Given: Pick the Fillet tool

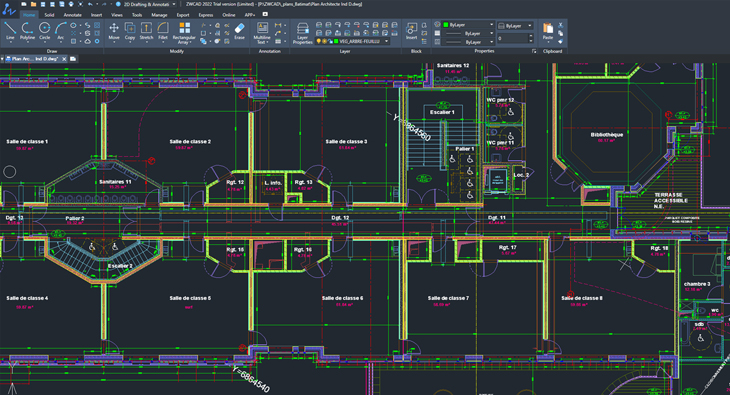Looking at the screenshot, I should tap(162, 31).
